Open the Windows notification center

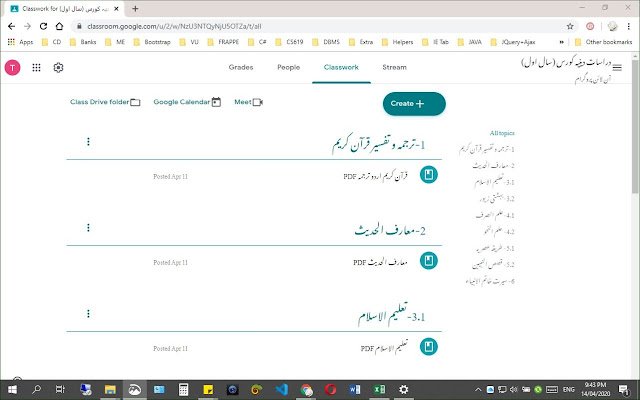coord(624,390)
